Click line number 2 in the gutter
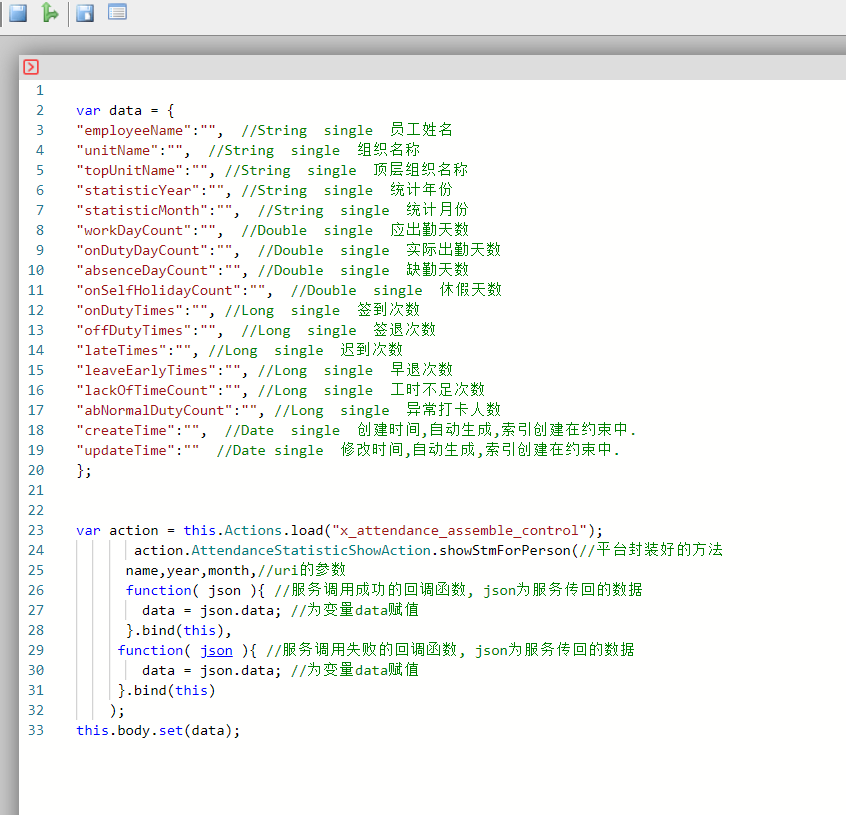This screenshot has width=846, height=815. pyautogui.click(x=40, y=110)
